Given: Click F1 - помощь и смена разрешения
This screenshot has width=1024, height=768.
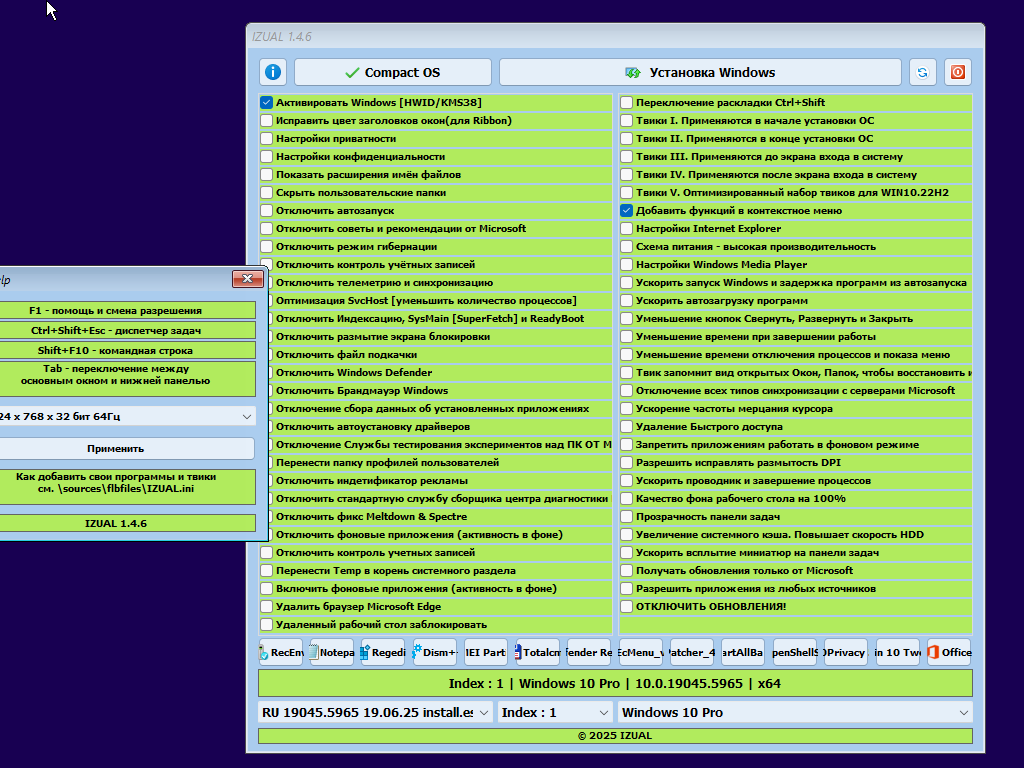Looking at the screenshot, I should click(116, 311).
